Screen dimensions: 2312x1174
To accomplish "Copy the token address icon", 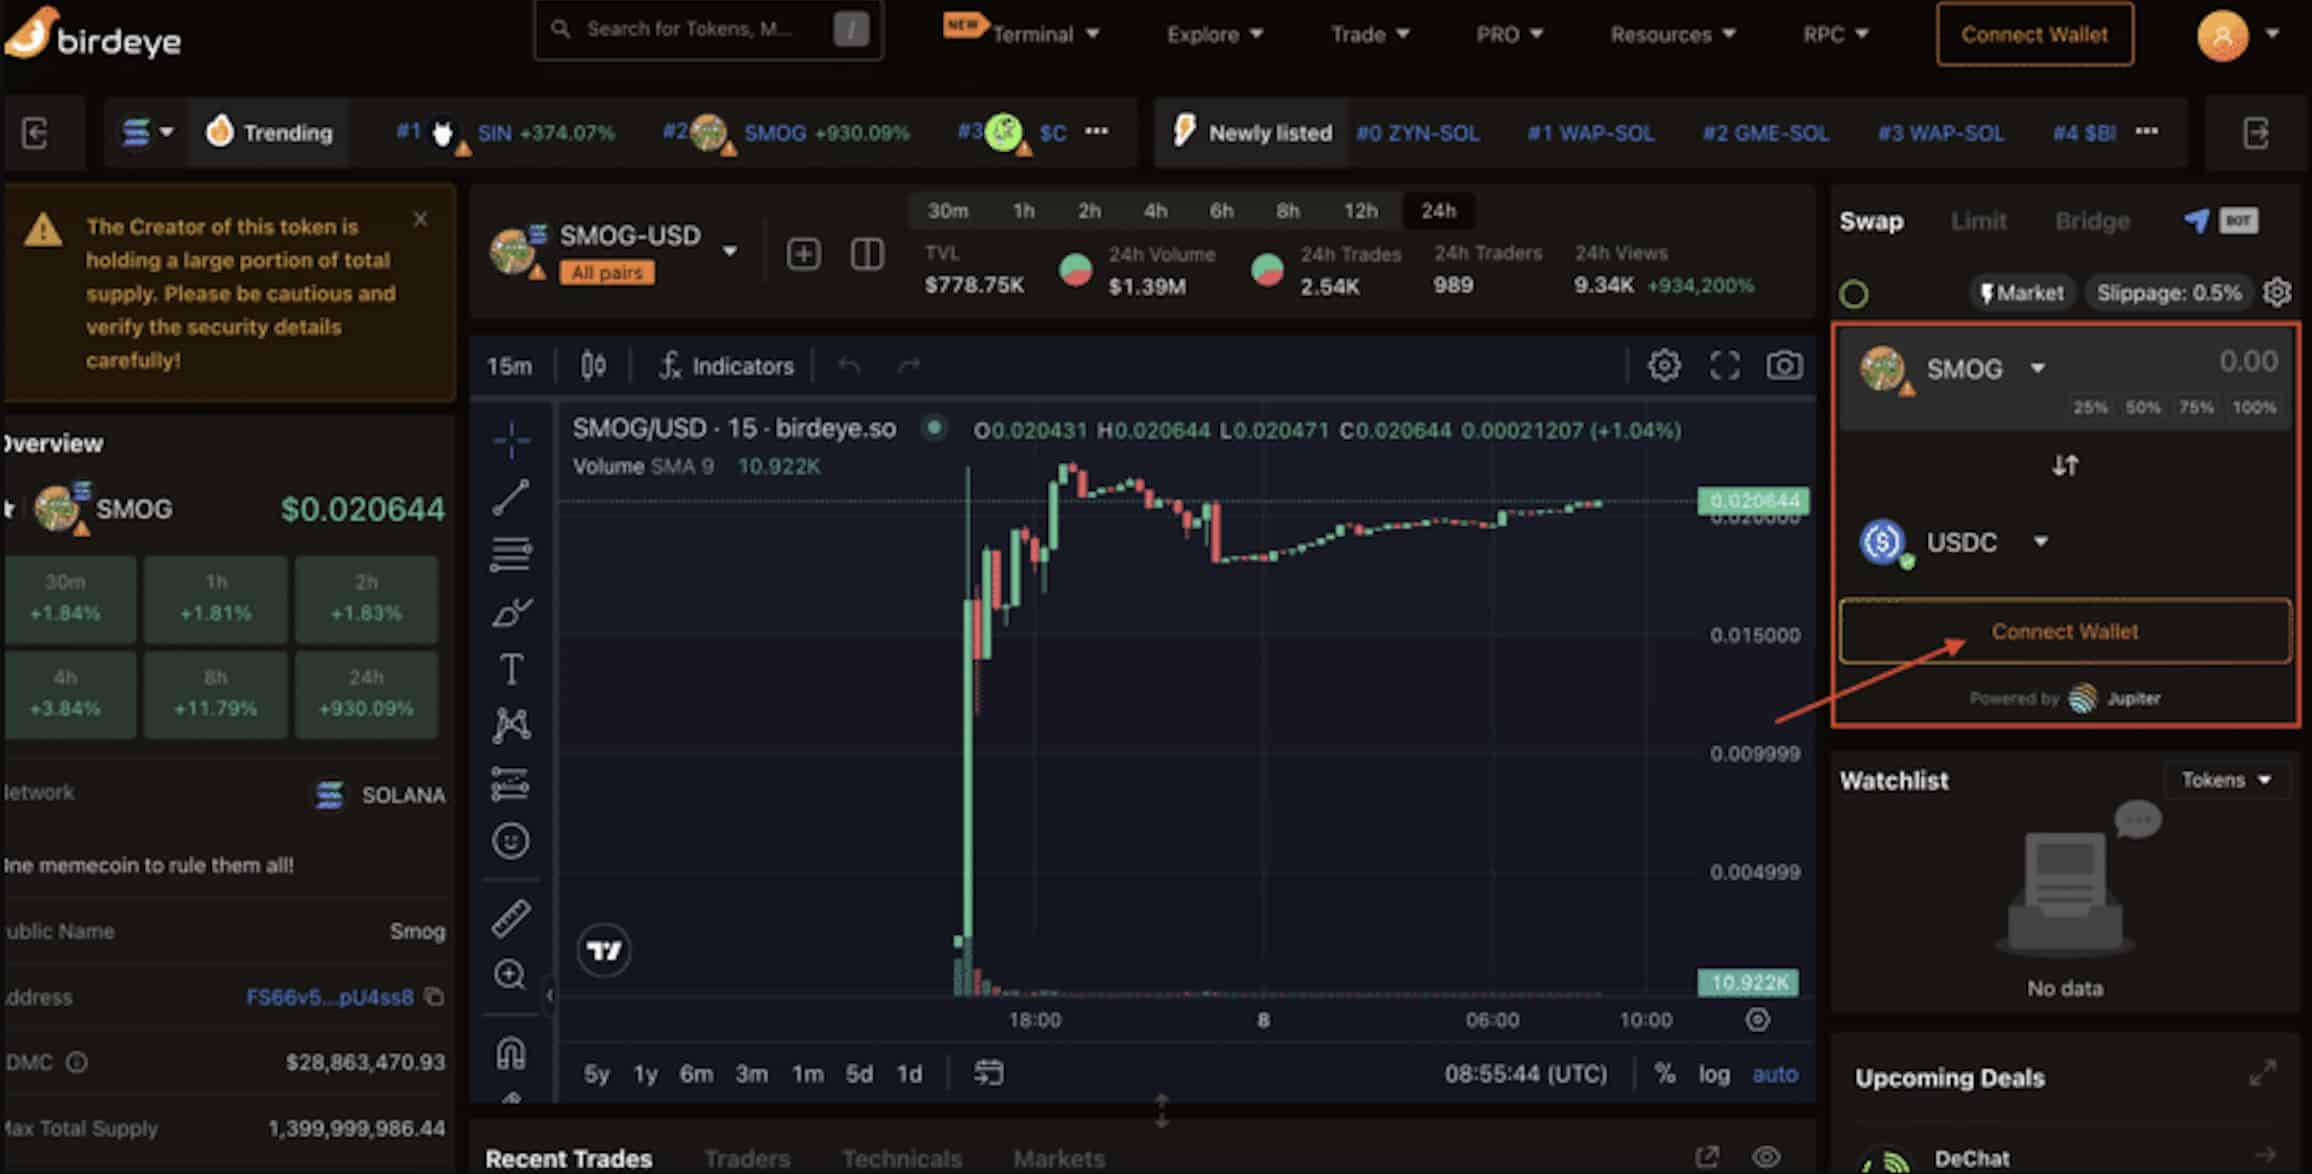I will point(434,997).
